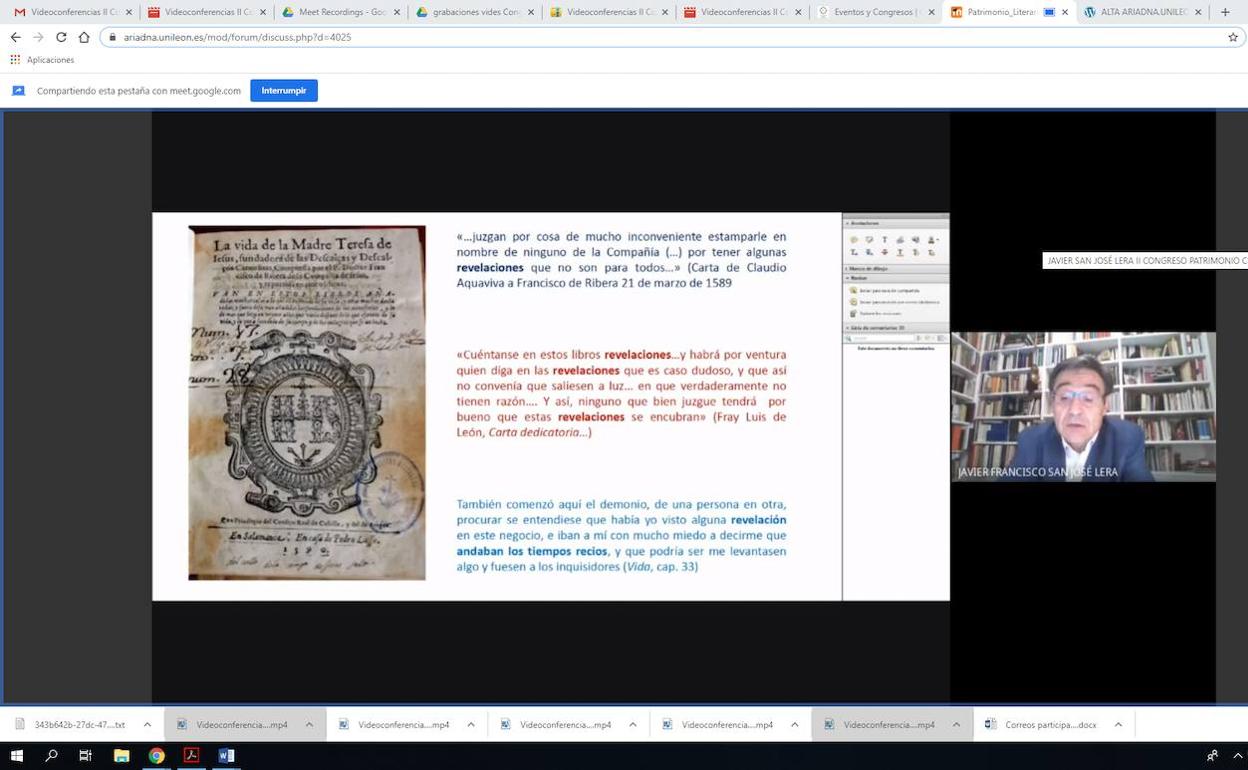Bookmark this page with the star
1248x770 pixels.
1233,37
